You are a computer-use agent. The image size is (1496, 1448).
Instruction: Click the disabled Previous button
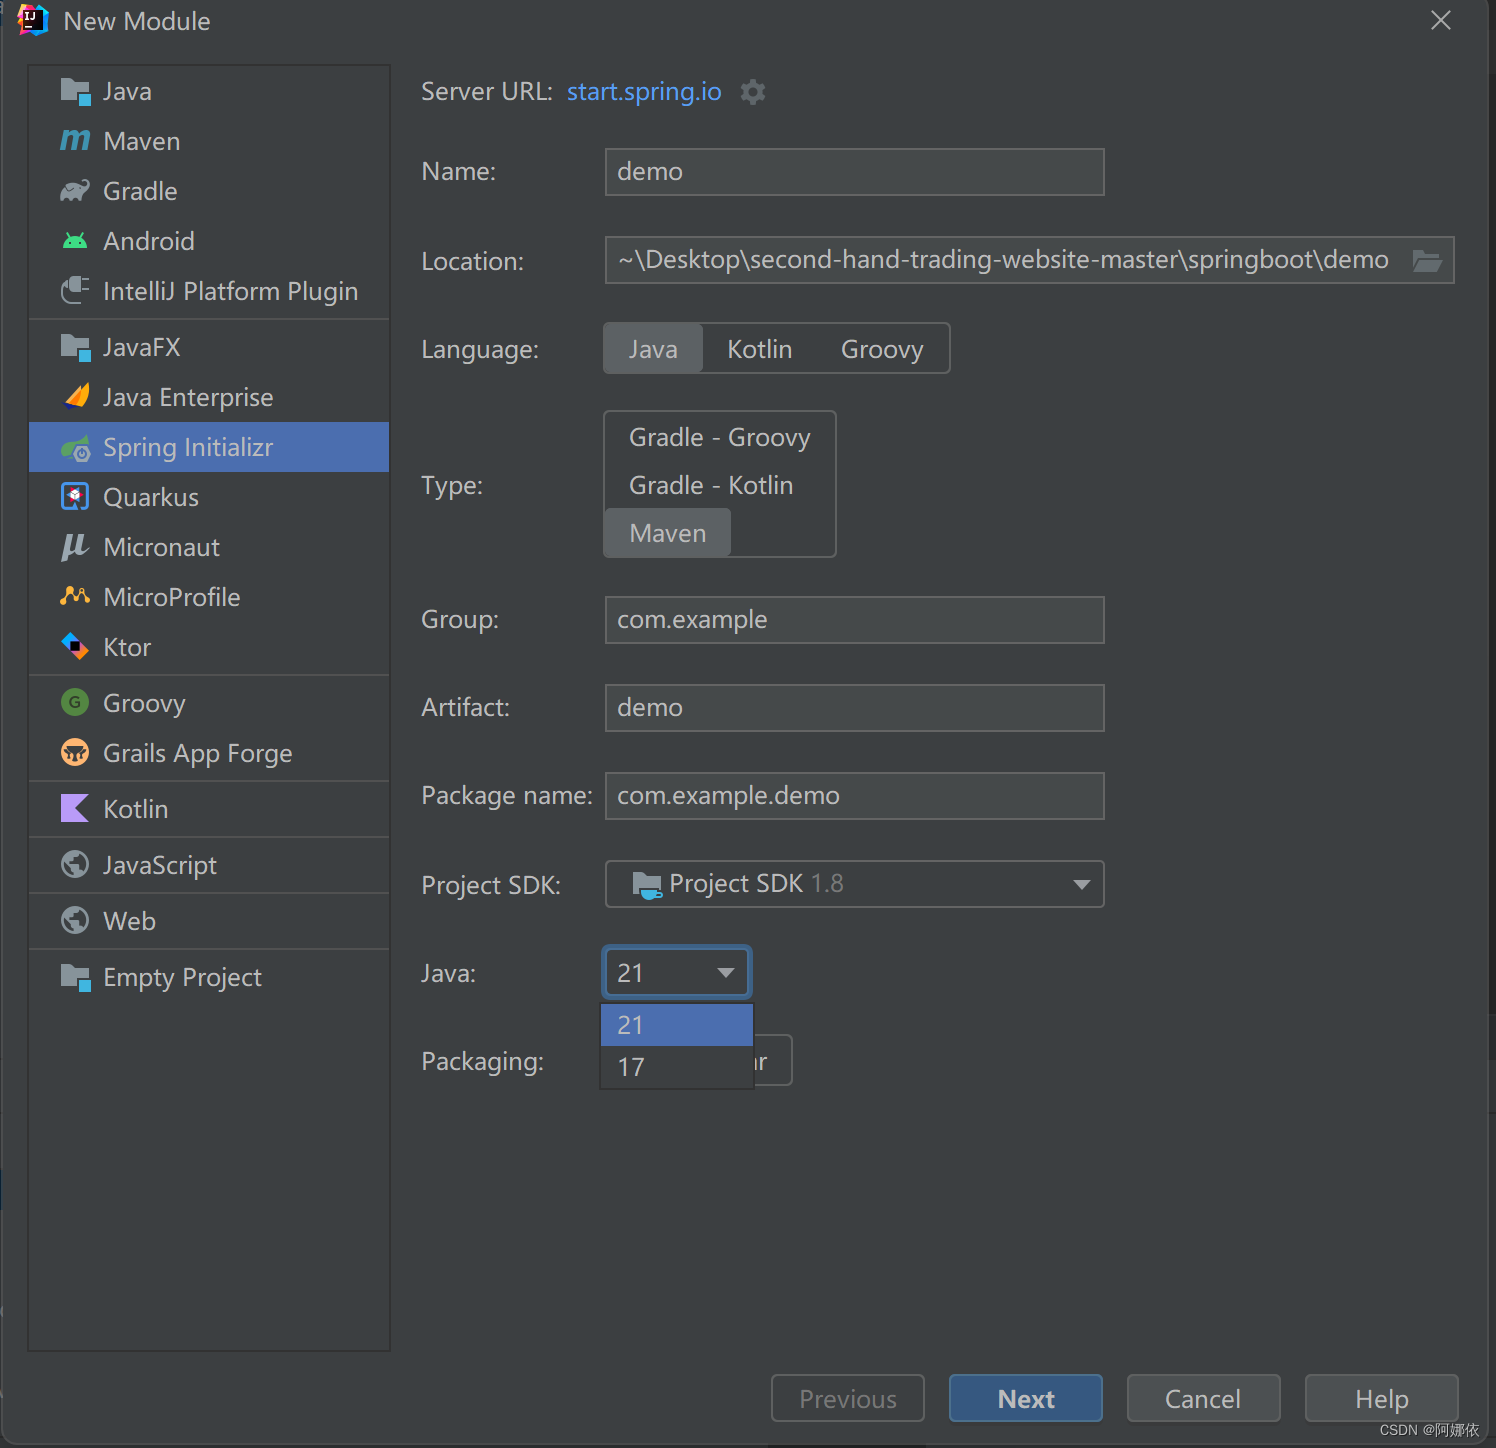coord(848,1398)
